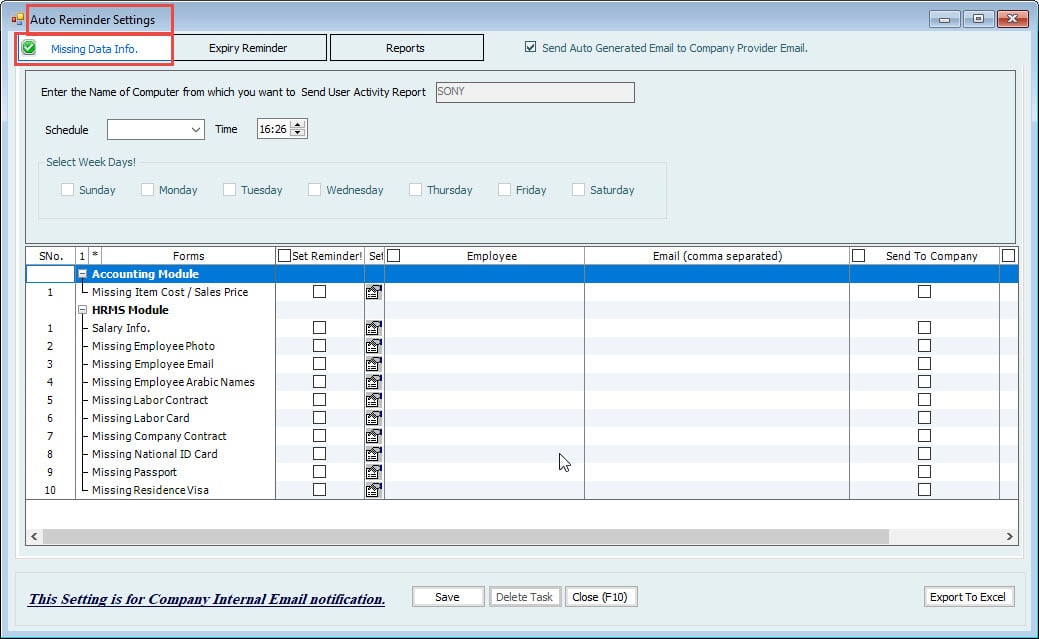Click the Forms column header
This screenshot has height=639, width=1039.
(188, 256)
